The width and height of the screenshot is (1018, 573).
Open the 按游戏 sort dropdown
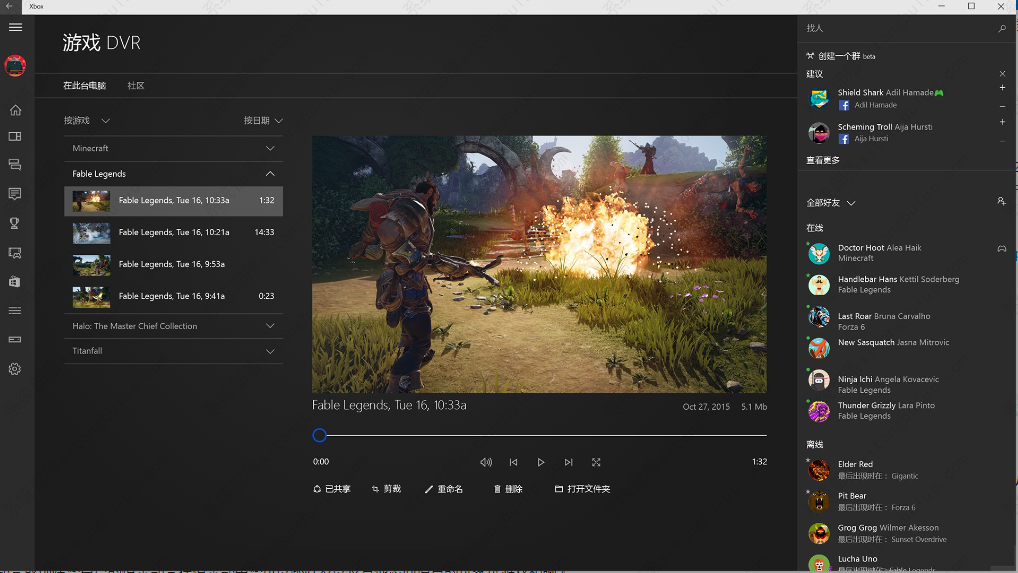[87, 121]
